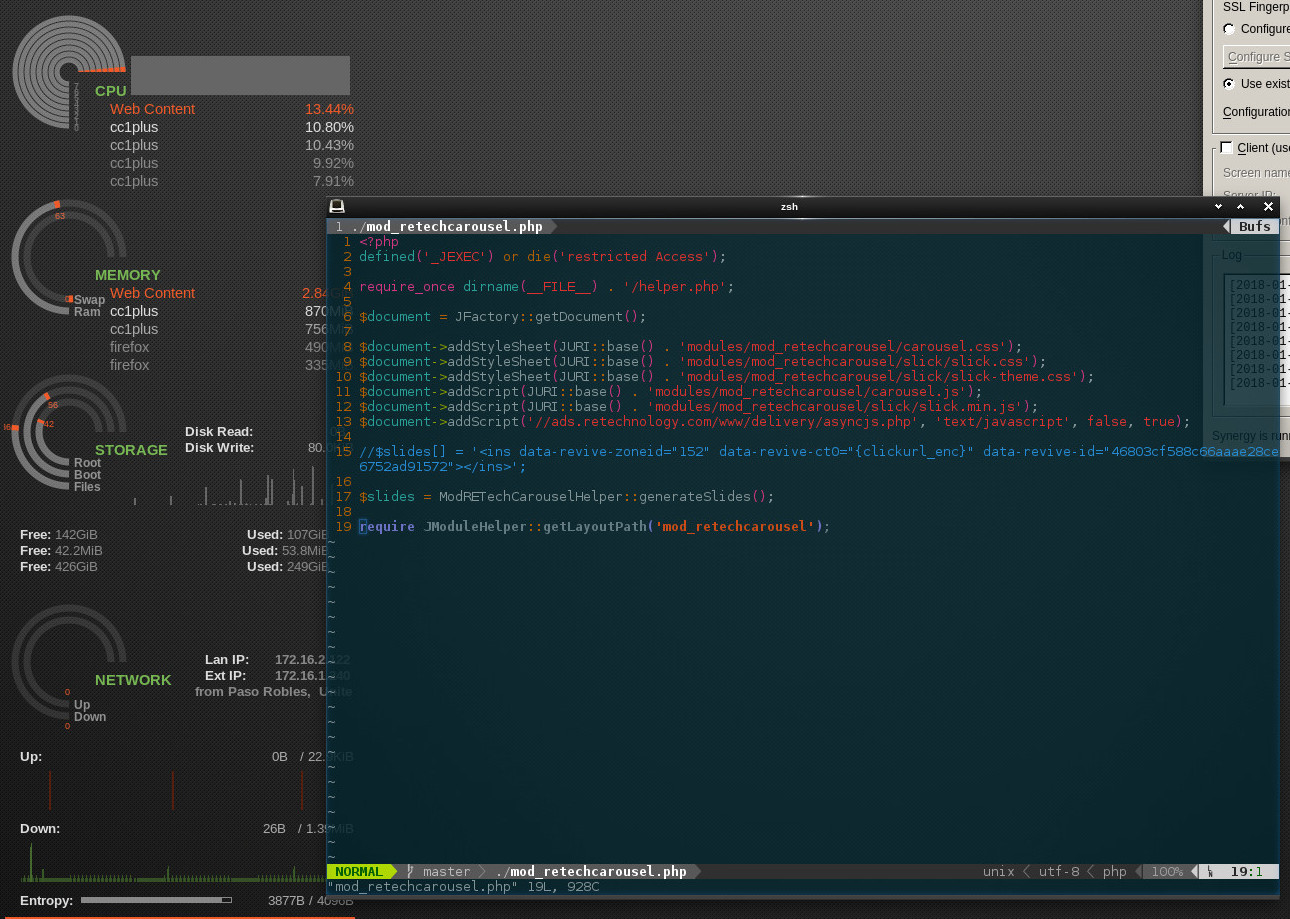1290x919 pixels.
Task: Click the Configure Server button
Action: (1257, 57)
